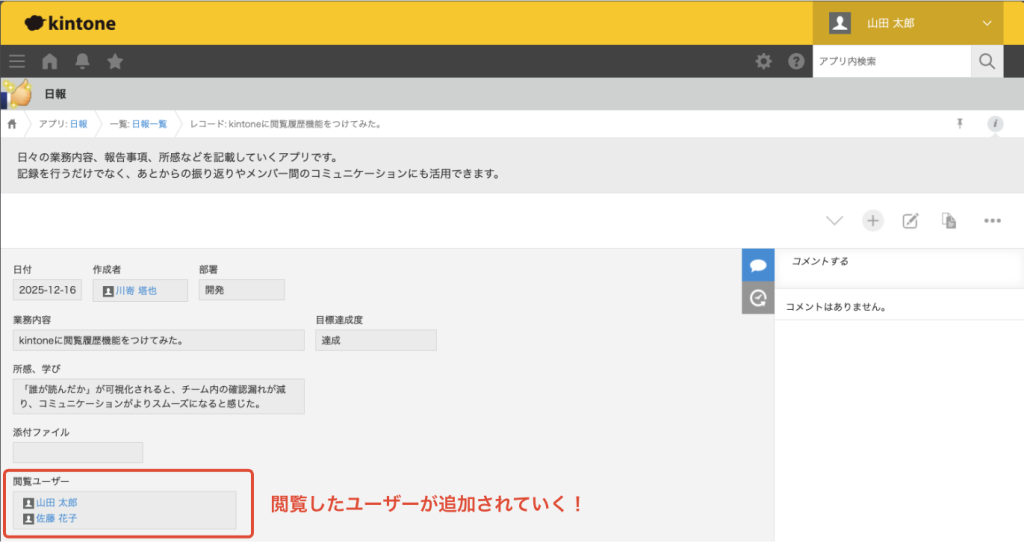Viewport: 1024px width, 543px height.
Task: Open the help question mark icon
Action: click(x=796, y=62)
